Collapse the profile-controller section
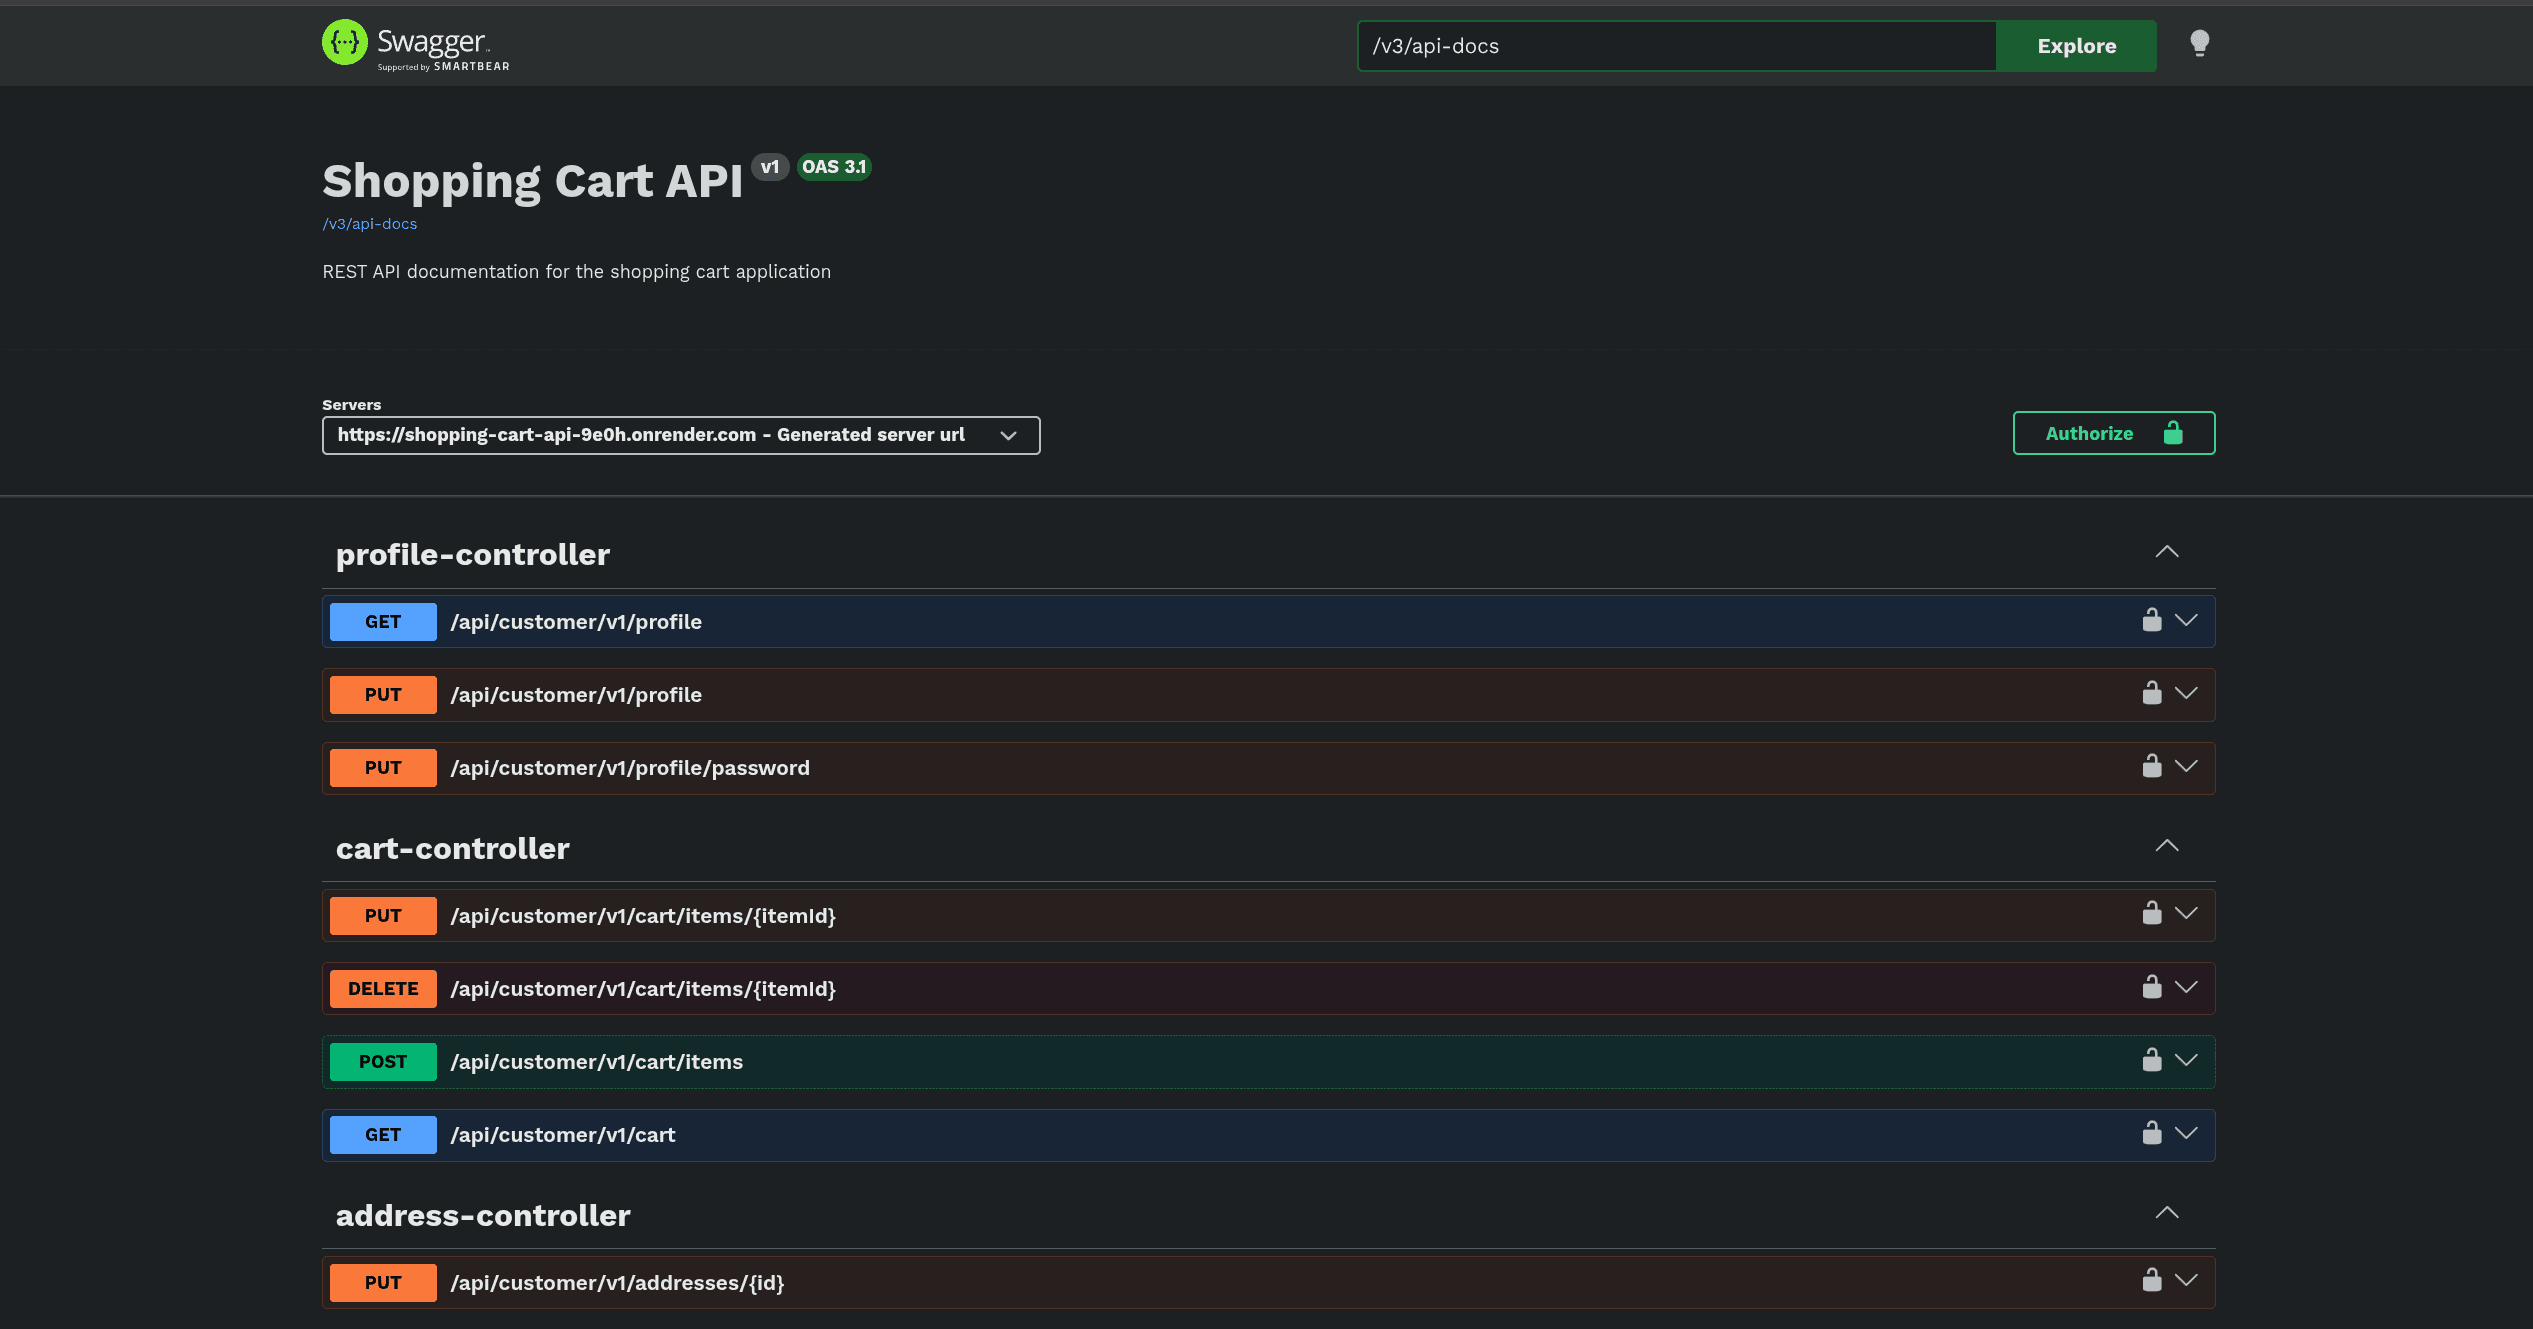The height and width of the screenshot is (1329, 2533). [2166, 552]
